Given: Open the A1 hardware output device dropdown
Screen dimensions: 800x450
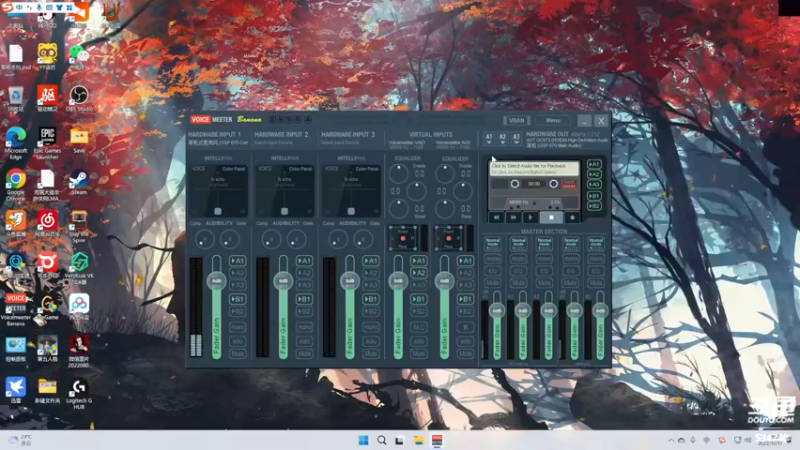Looking at the screenshot, I should (489, 139).
